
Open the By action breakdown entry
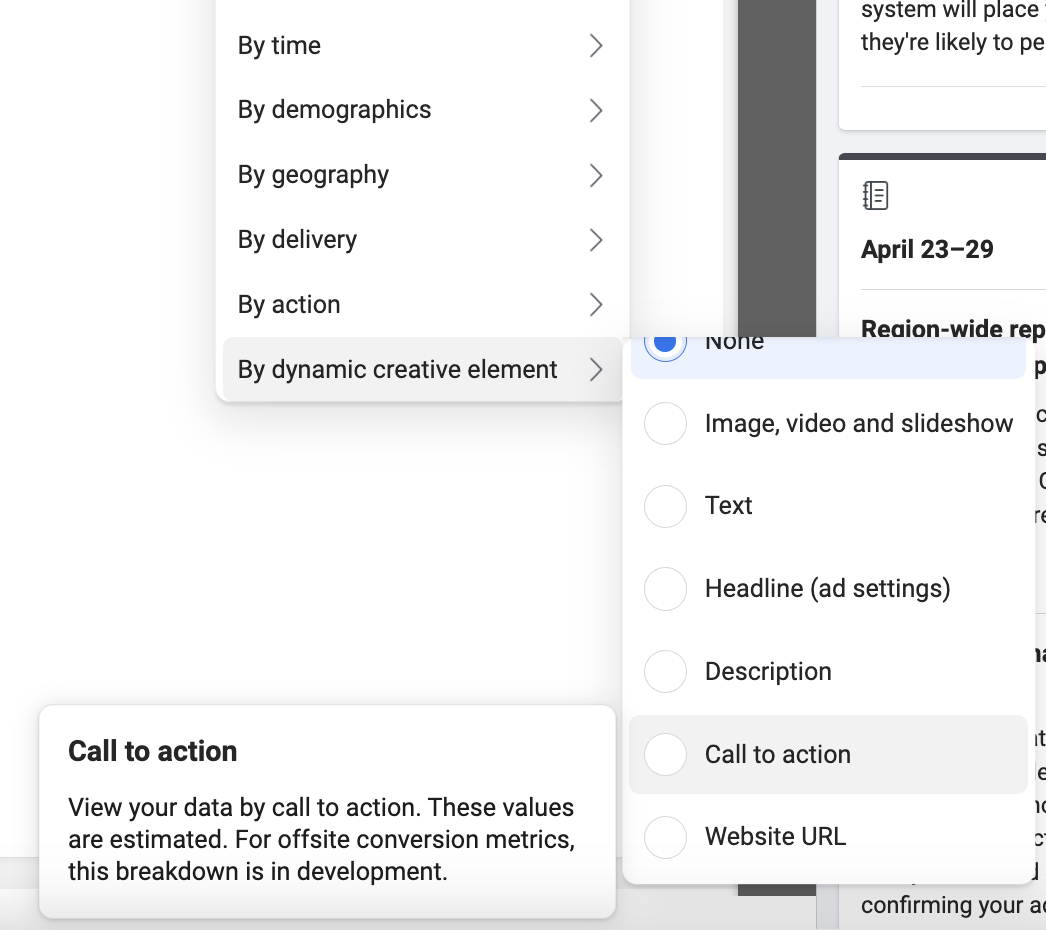[422, 305]
